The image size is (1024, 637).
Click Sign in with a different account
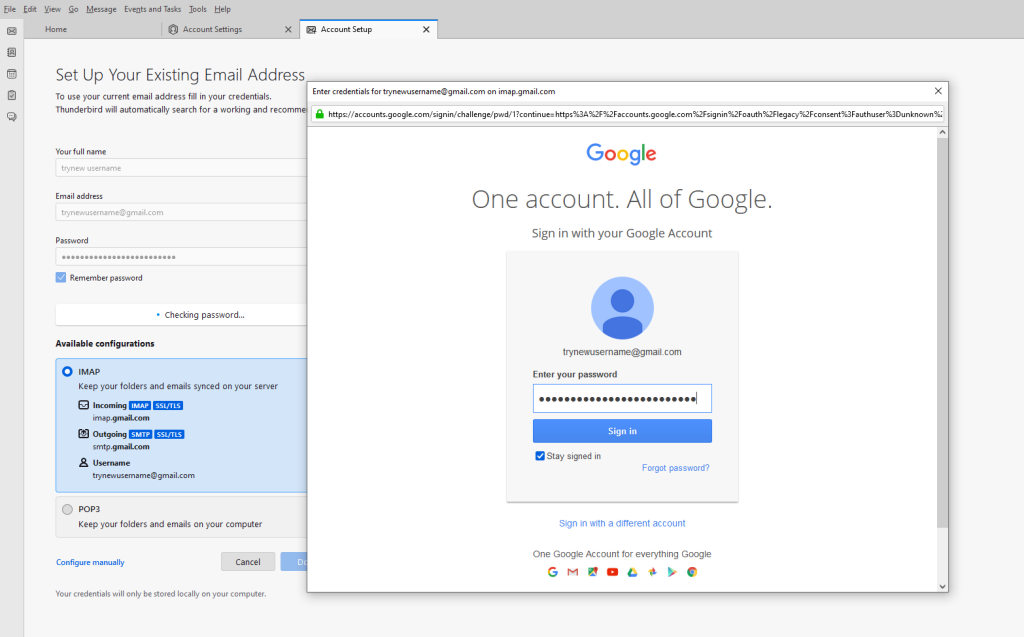point(622,523)
